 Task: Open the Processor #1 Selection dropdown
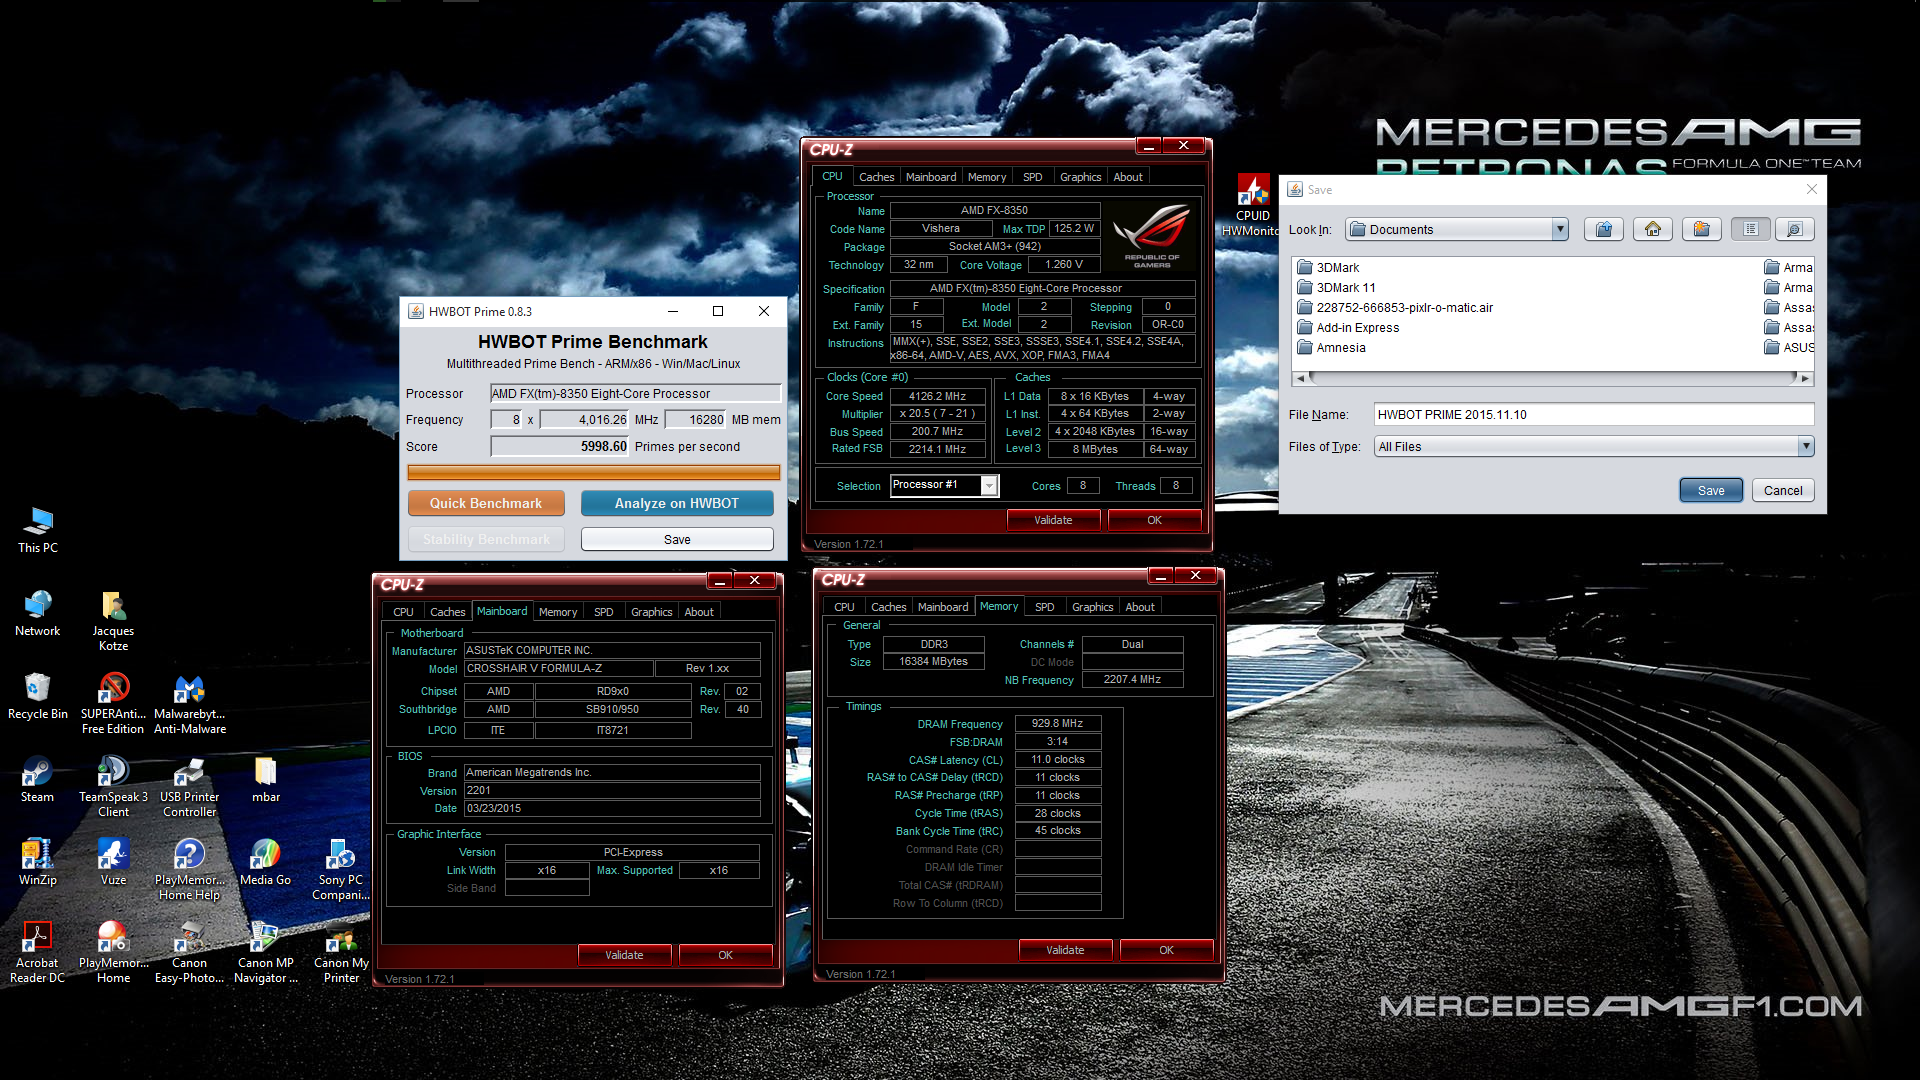(x=944, y=485)
